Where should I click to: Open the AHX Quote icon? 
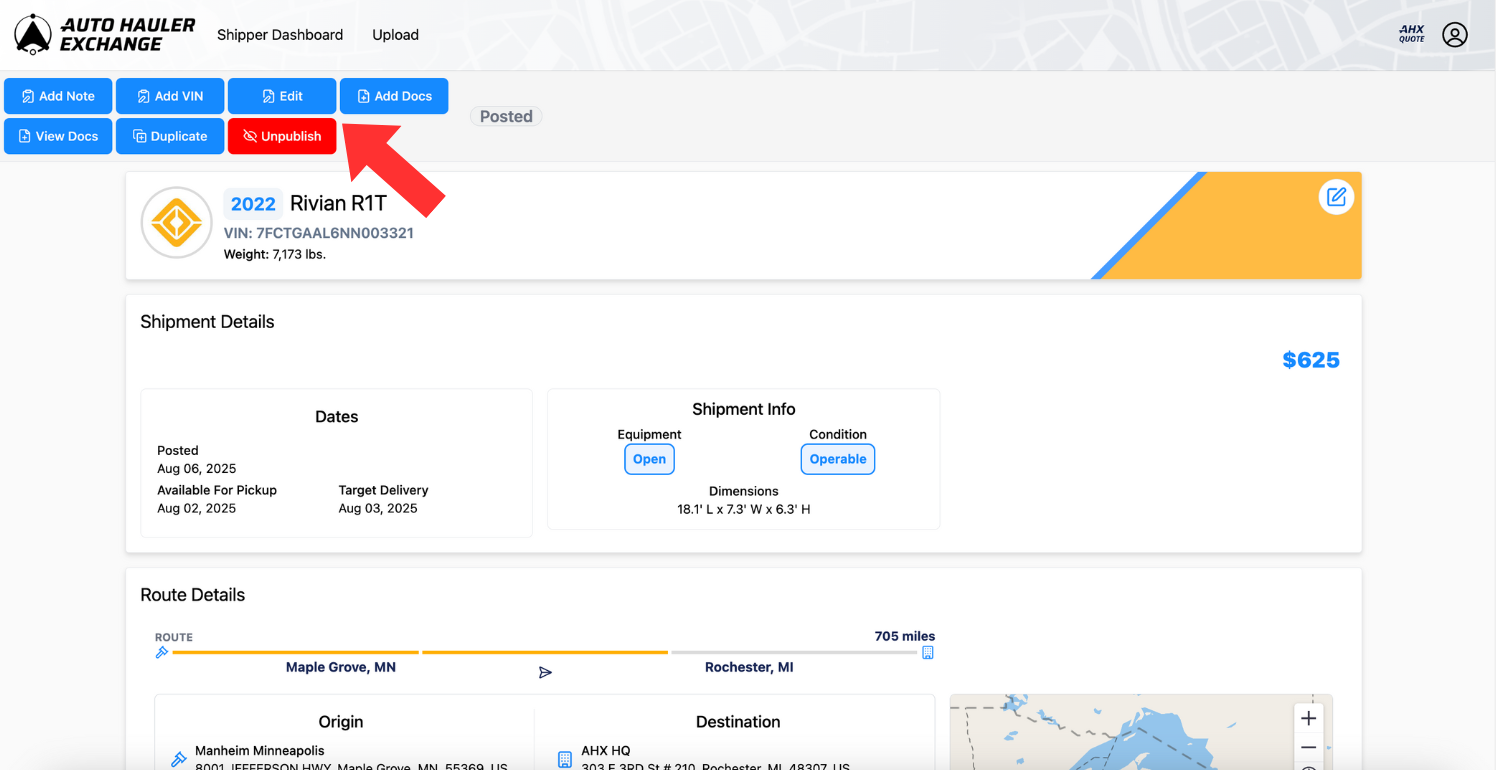(x=1411, y=34)
